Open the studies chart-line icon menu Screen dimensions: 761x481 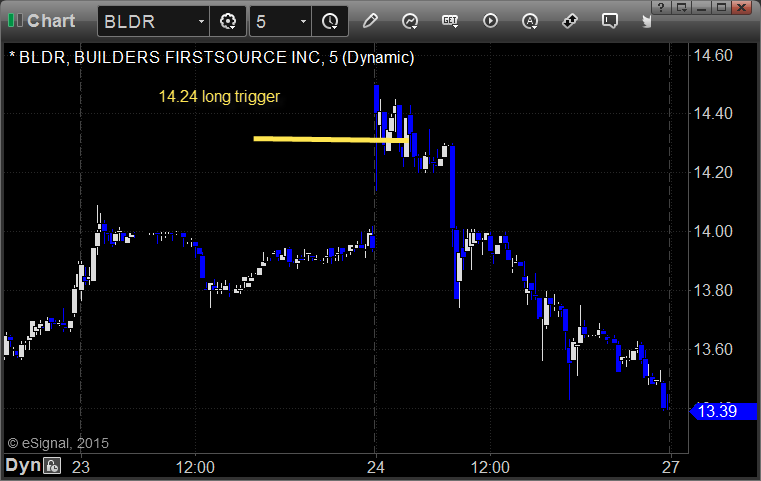point(410,21)
